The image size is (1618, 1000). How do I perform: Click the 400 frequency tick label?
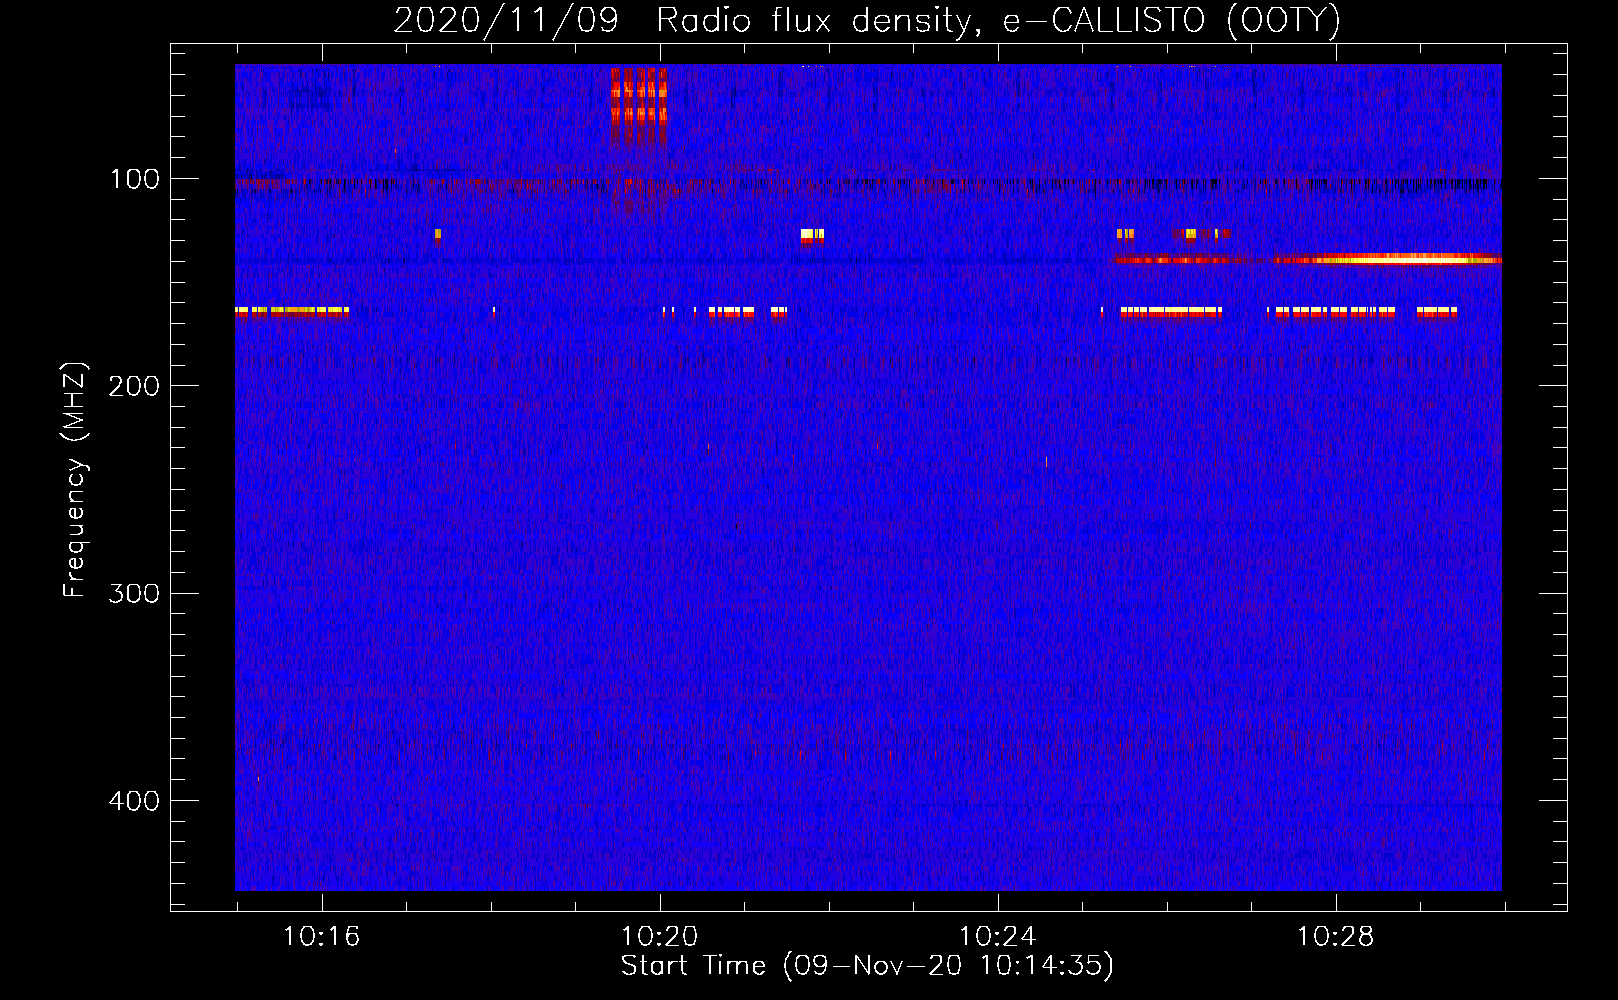click(134, 801)
